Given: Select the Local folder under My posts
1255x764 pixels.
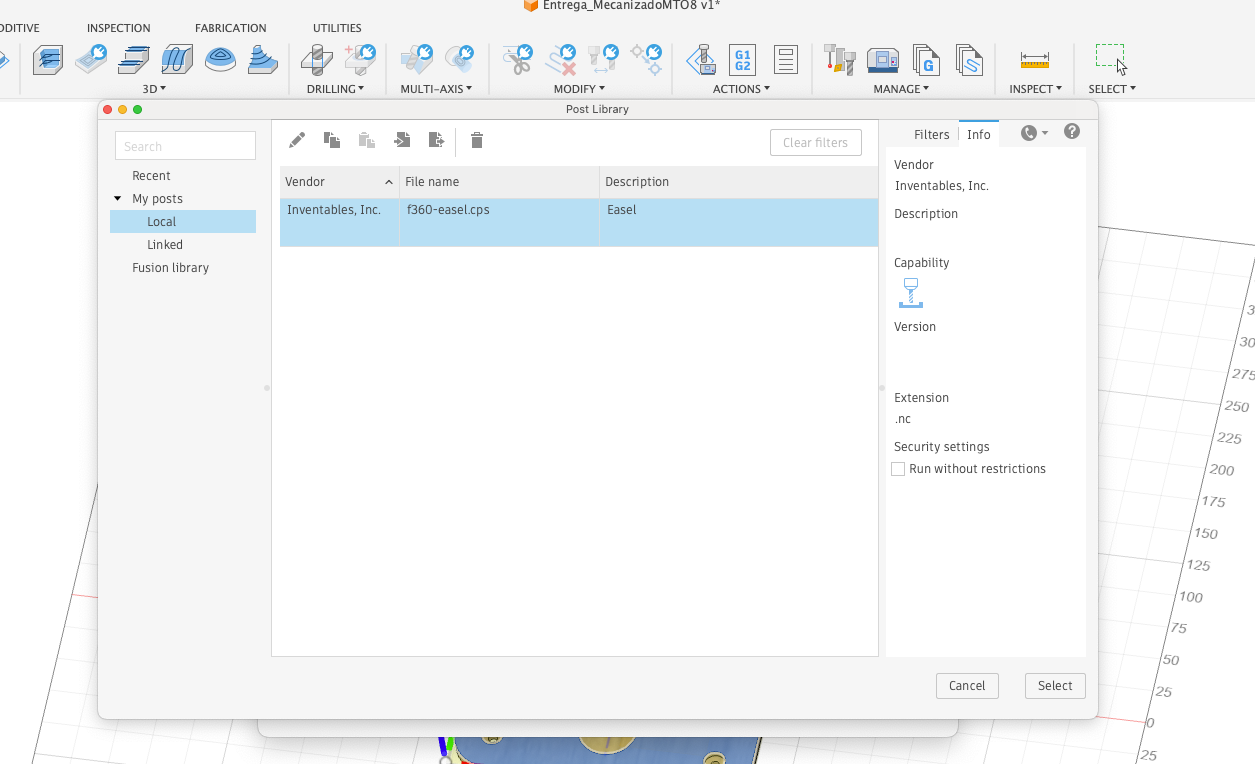Looking at the screenshot, I should 183,222.
